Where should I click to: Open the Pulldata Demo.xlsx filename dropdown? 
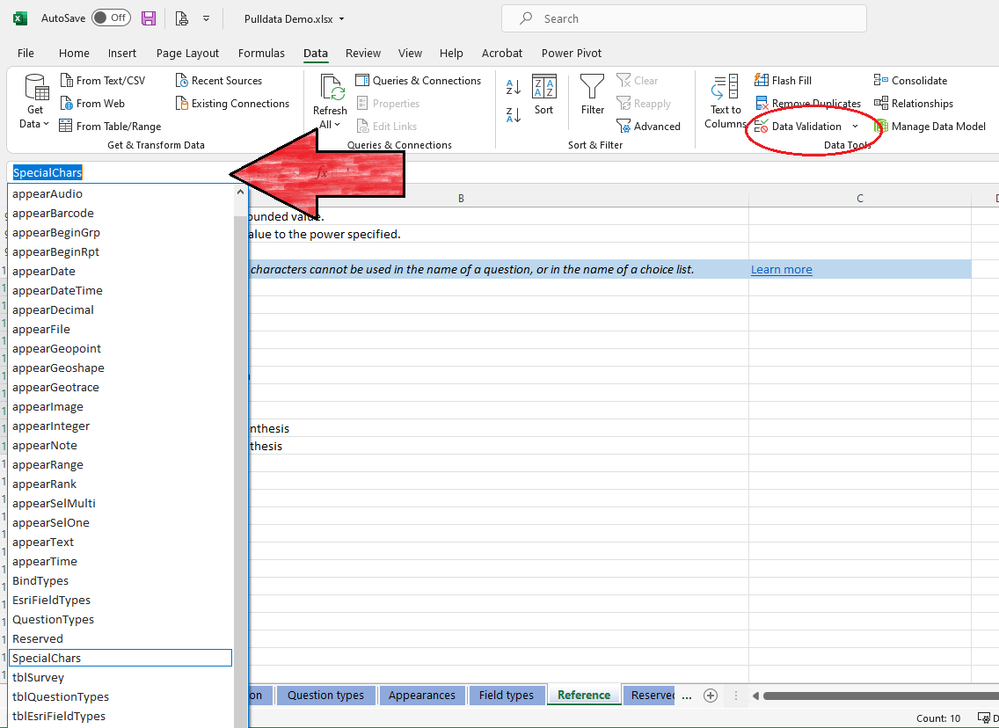(x=341, y=19)
